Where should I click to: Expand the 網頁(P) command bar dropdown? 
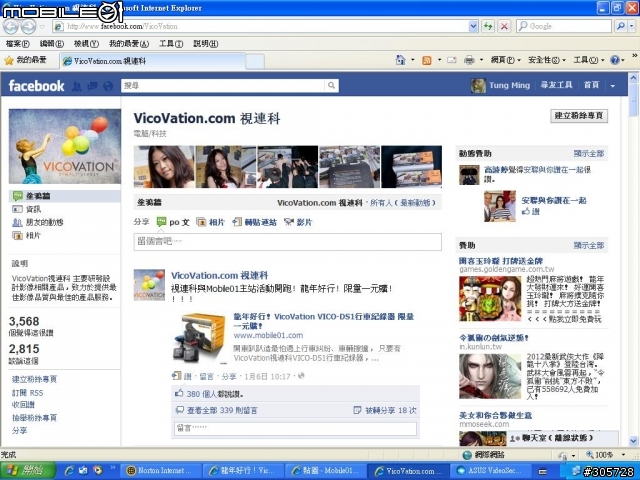tap(519, 60)
